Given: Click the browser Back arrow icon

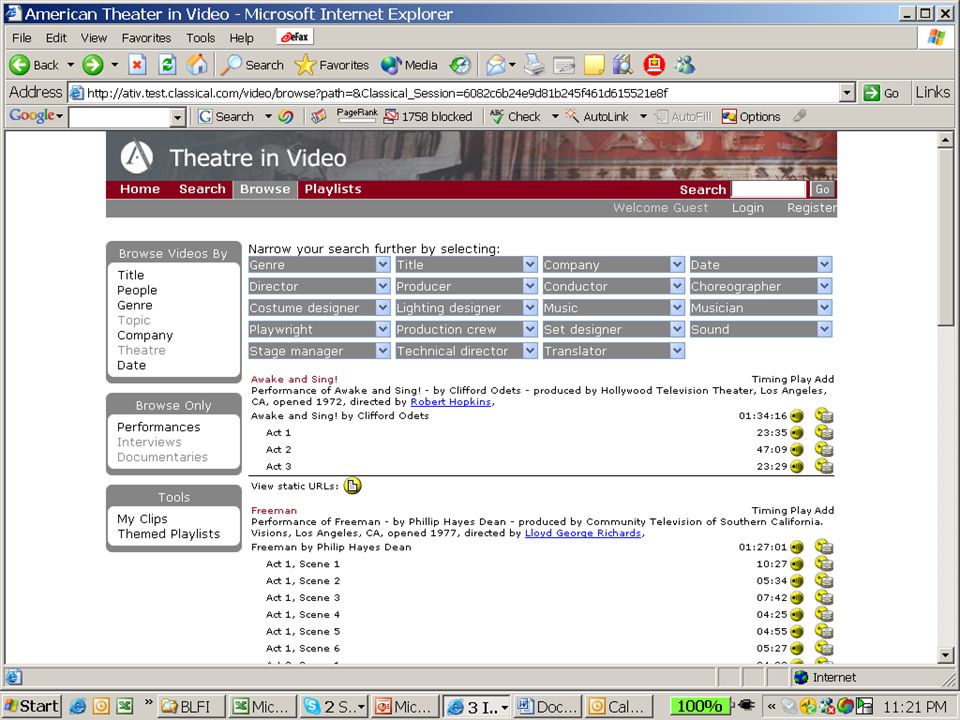Looking at the screenshot, I should tap(19, 65).
